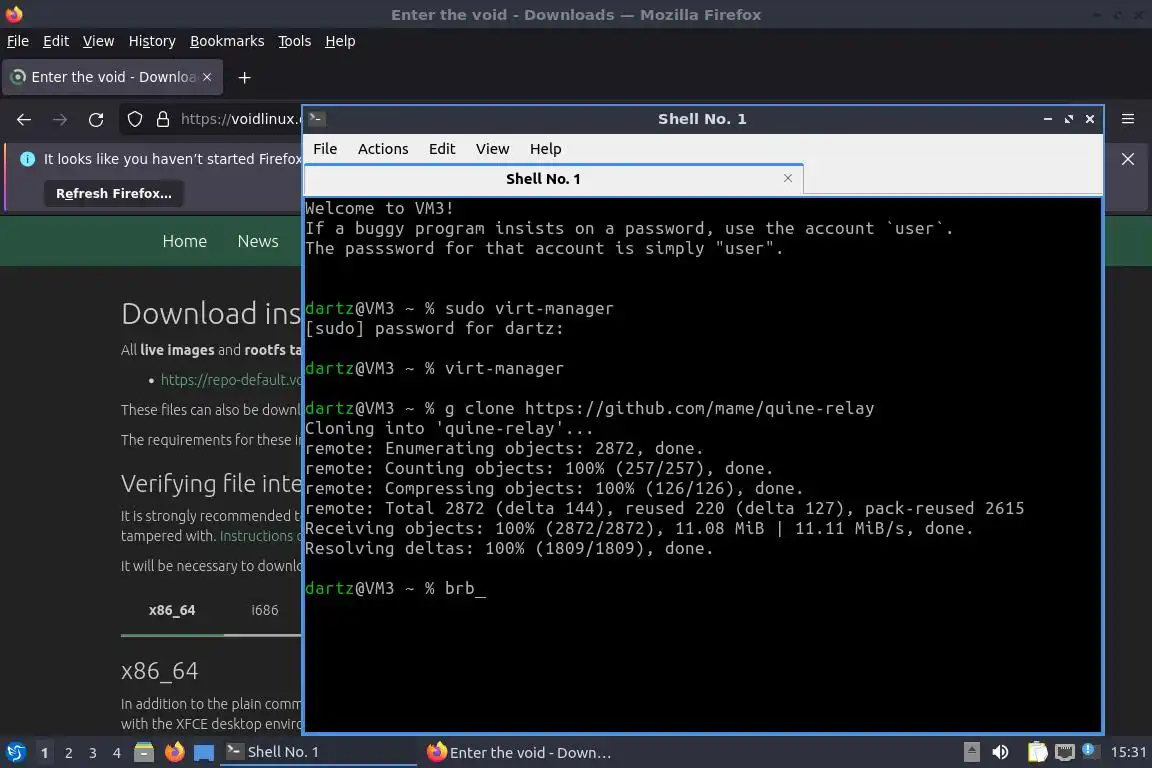Open the repo-default download link
The image size is (1152, 768).
tap(231, 380)
